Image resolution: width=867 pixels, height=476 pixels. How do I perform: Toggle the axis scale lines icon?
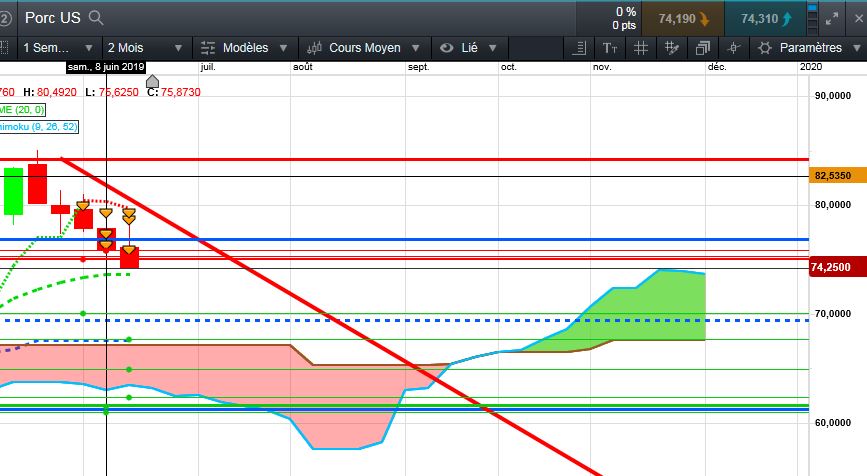(579, 48)
